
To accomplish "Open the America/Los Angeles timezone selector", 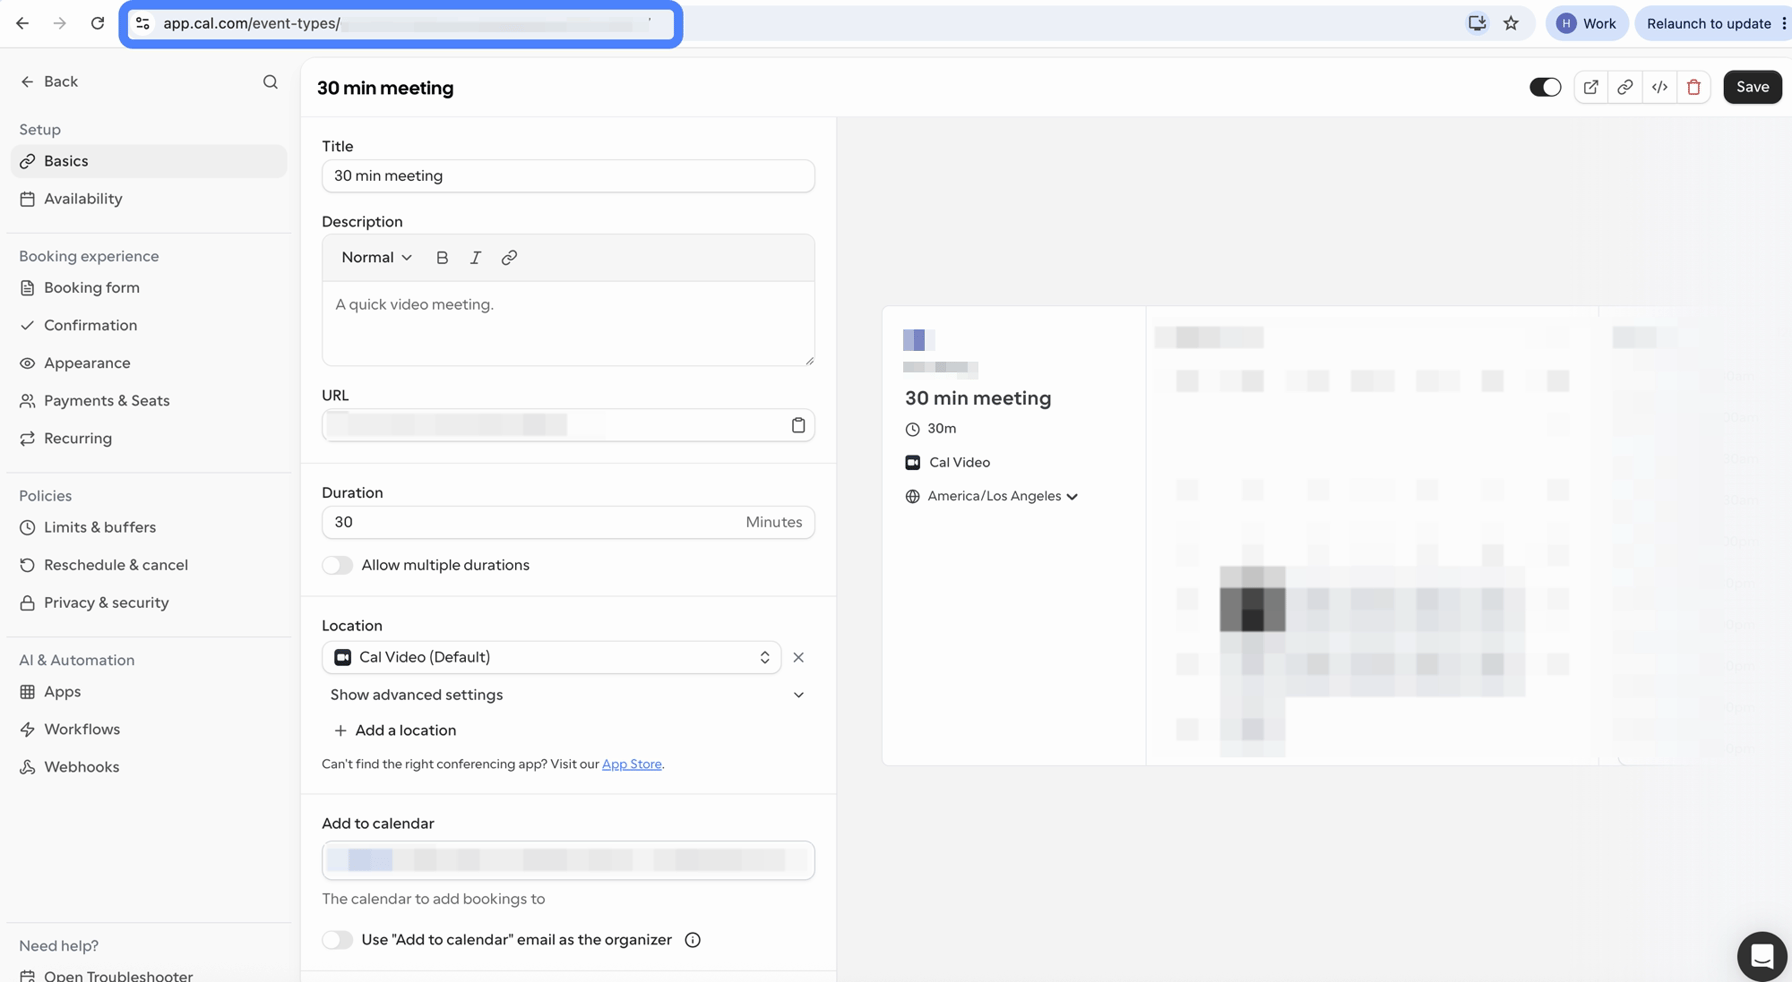I will [1002, 496].
